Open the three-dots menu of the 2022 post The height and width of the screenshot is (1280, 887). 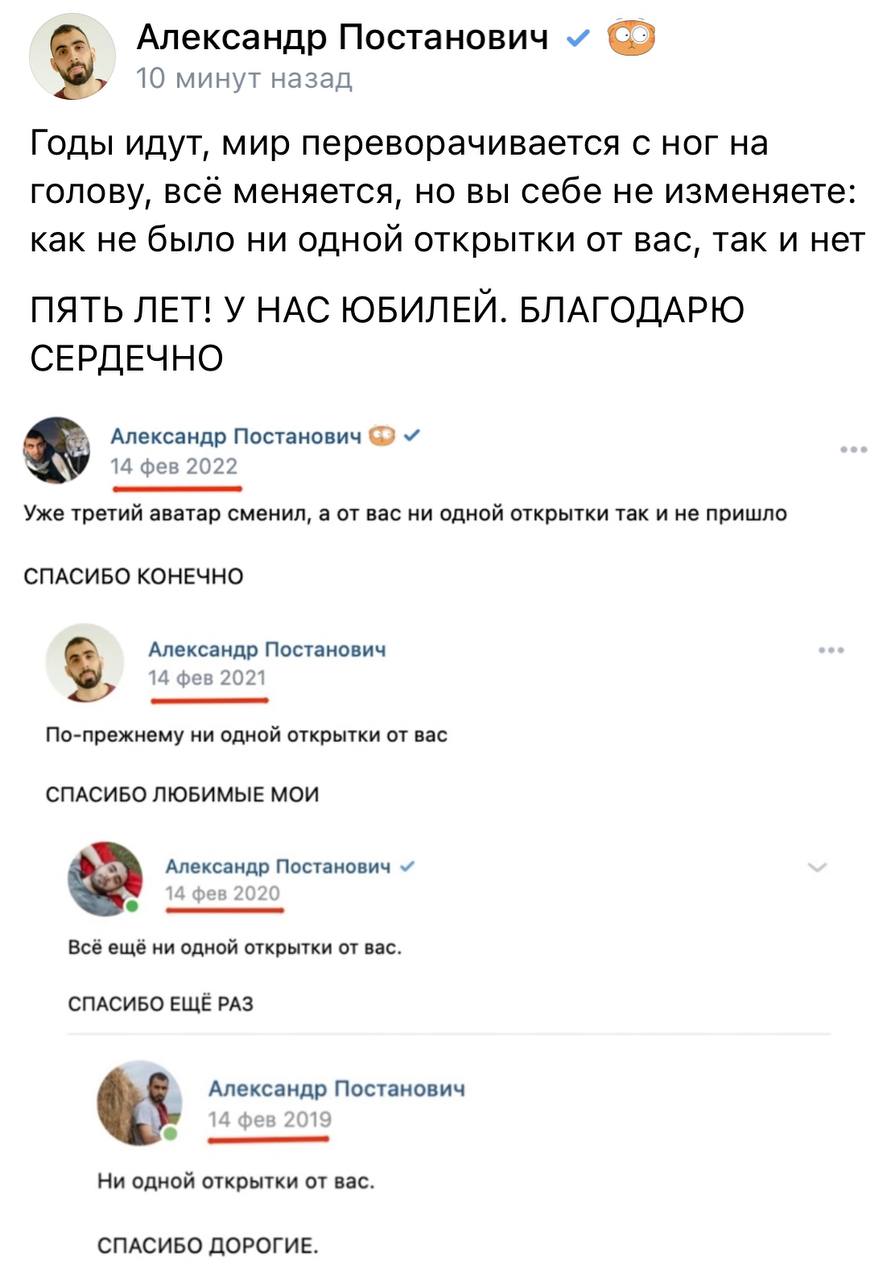click(854, 450)
